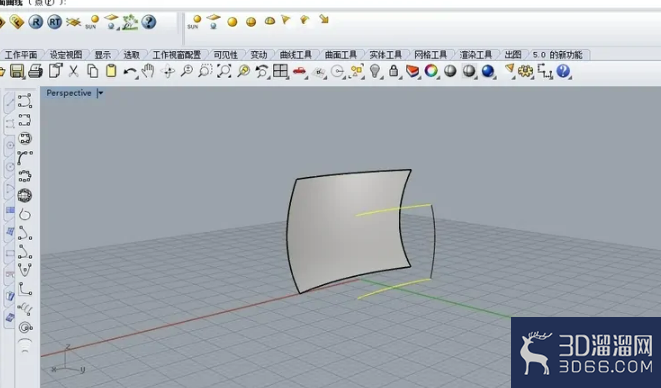The image size is (661, 388).
Task: Switch to the 工作平面 tab
Action: pyautogui.click(x=21, y=55)
